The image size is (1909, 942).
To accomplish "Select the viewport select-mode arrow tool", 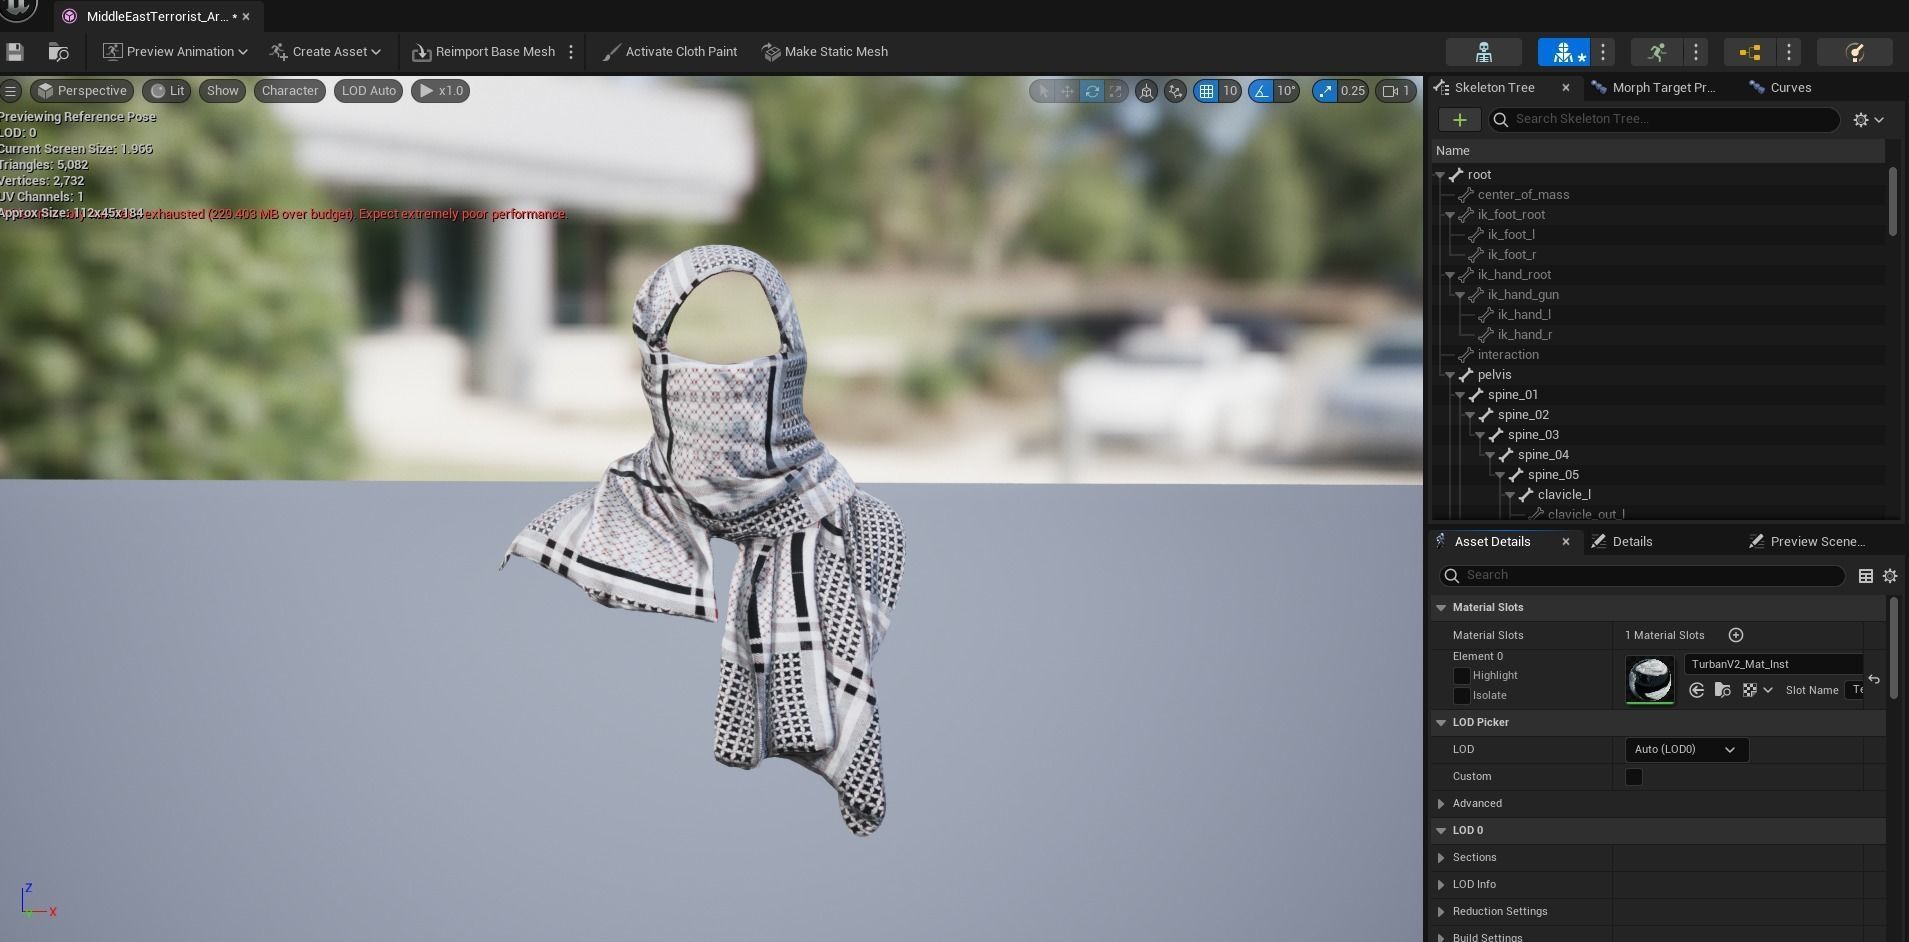I will (1043, 91).
